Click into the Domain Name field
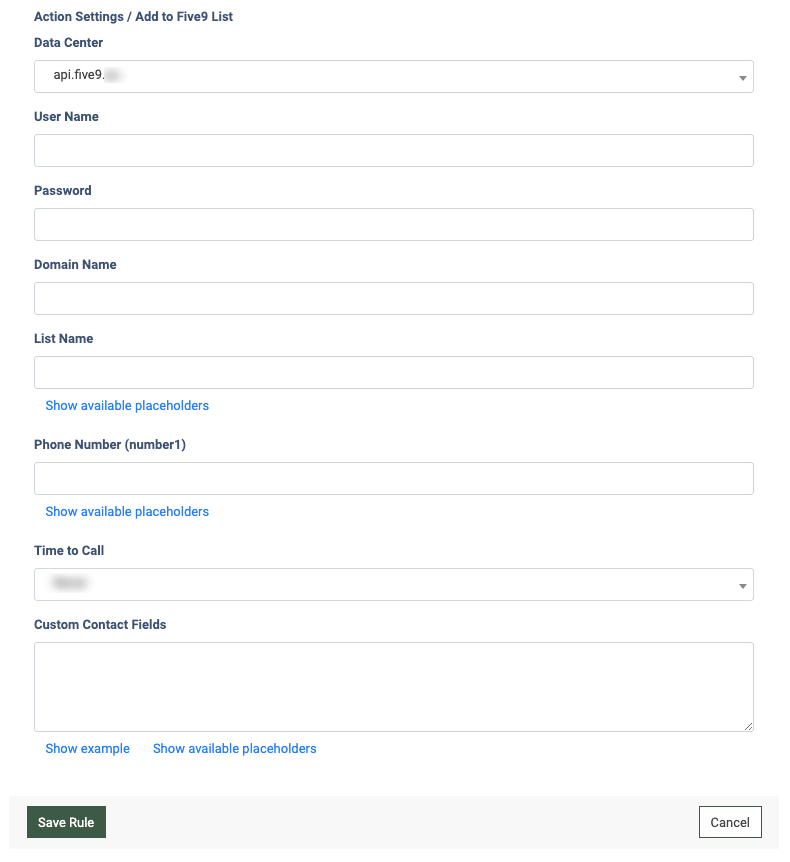The height and width of the screenshot is (862, 790). click(x=393, y=298)
